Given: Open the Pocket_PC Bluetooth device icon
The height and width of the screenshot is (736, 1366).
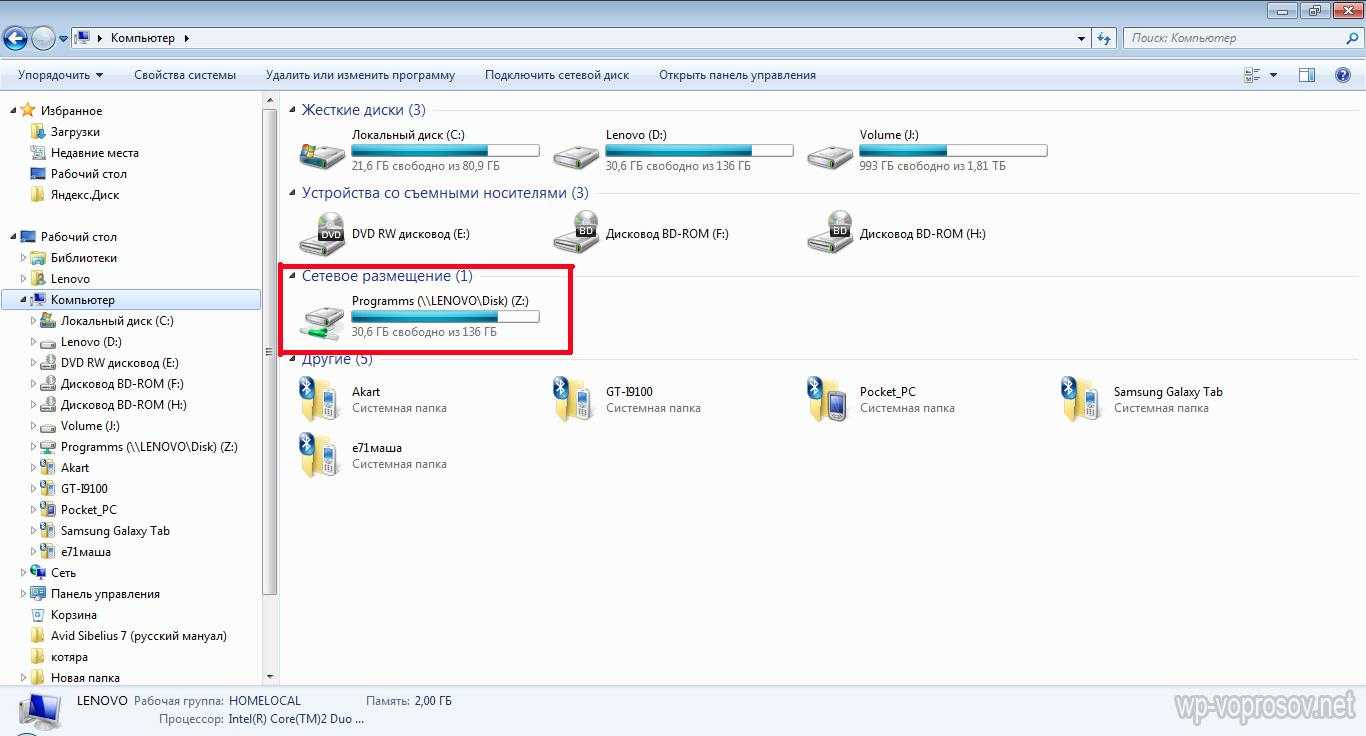Looking at the screenshot, I should pos(830,399).
